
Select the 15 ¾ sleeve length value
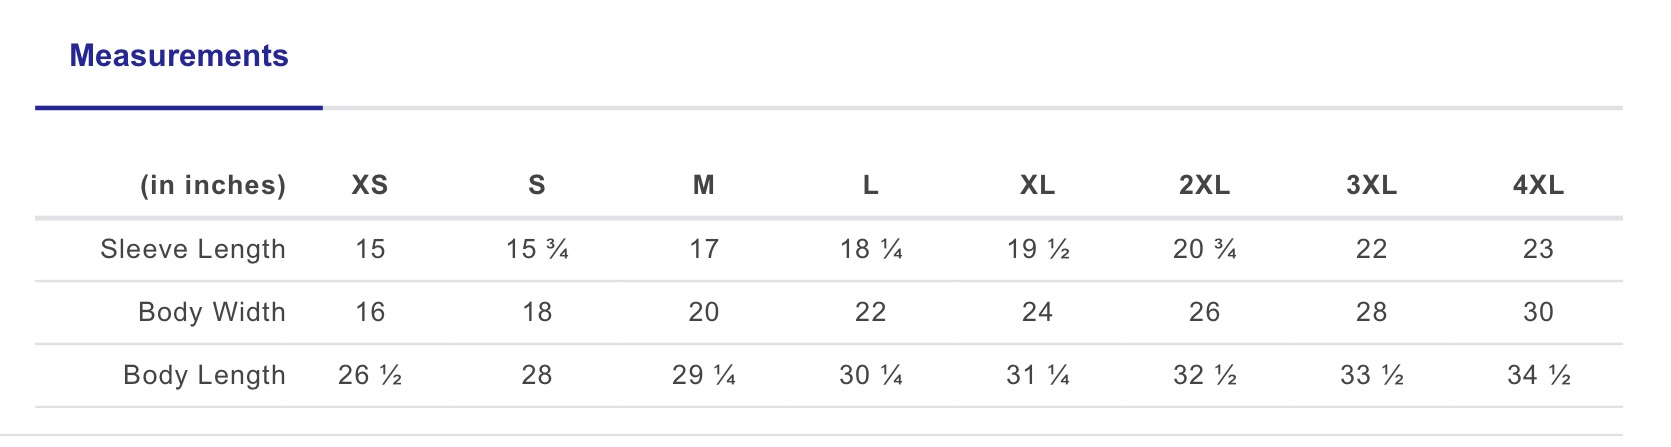537,249
